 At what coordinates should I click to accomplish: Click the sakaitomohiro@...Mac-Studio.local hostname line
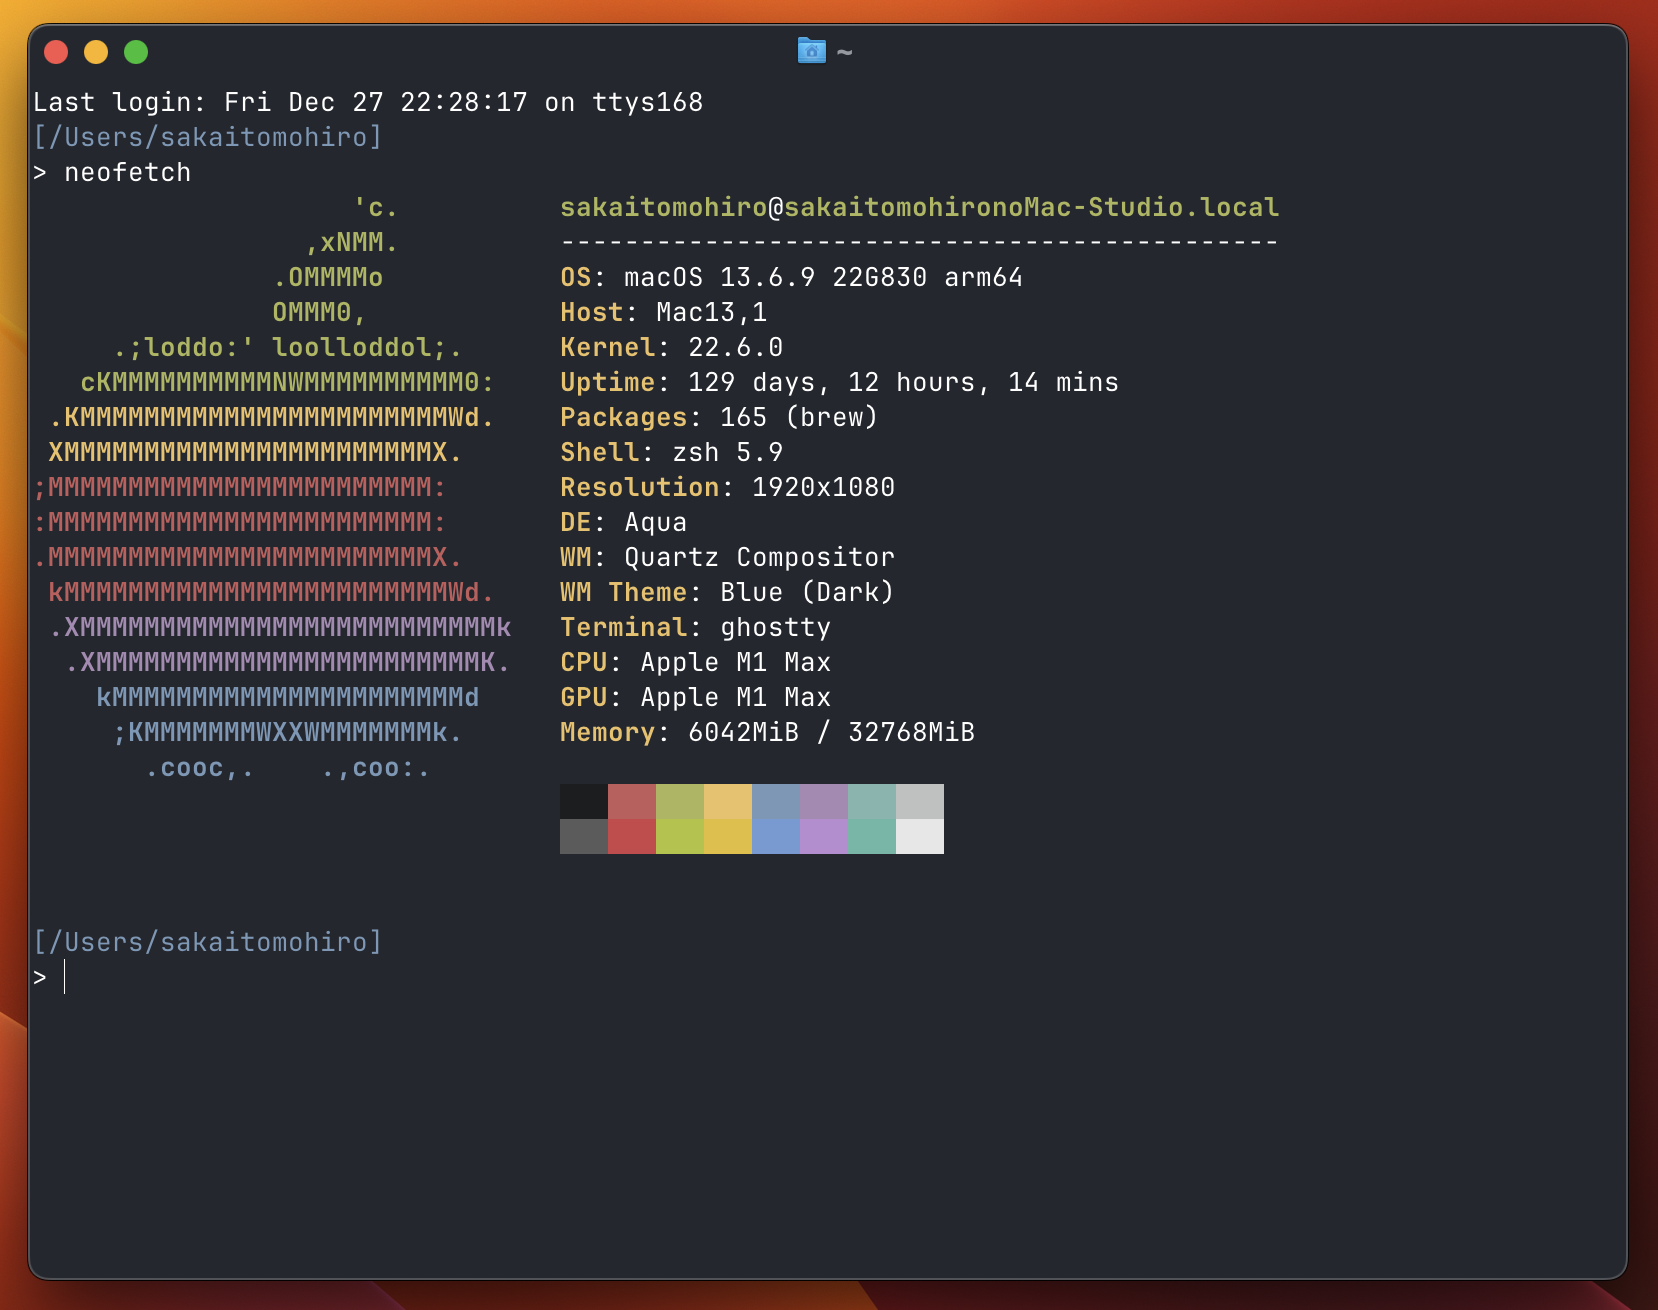pos(920,207)
